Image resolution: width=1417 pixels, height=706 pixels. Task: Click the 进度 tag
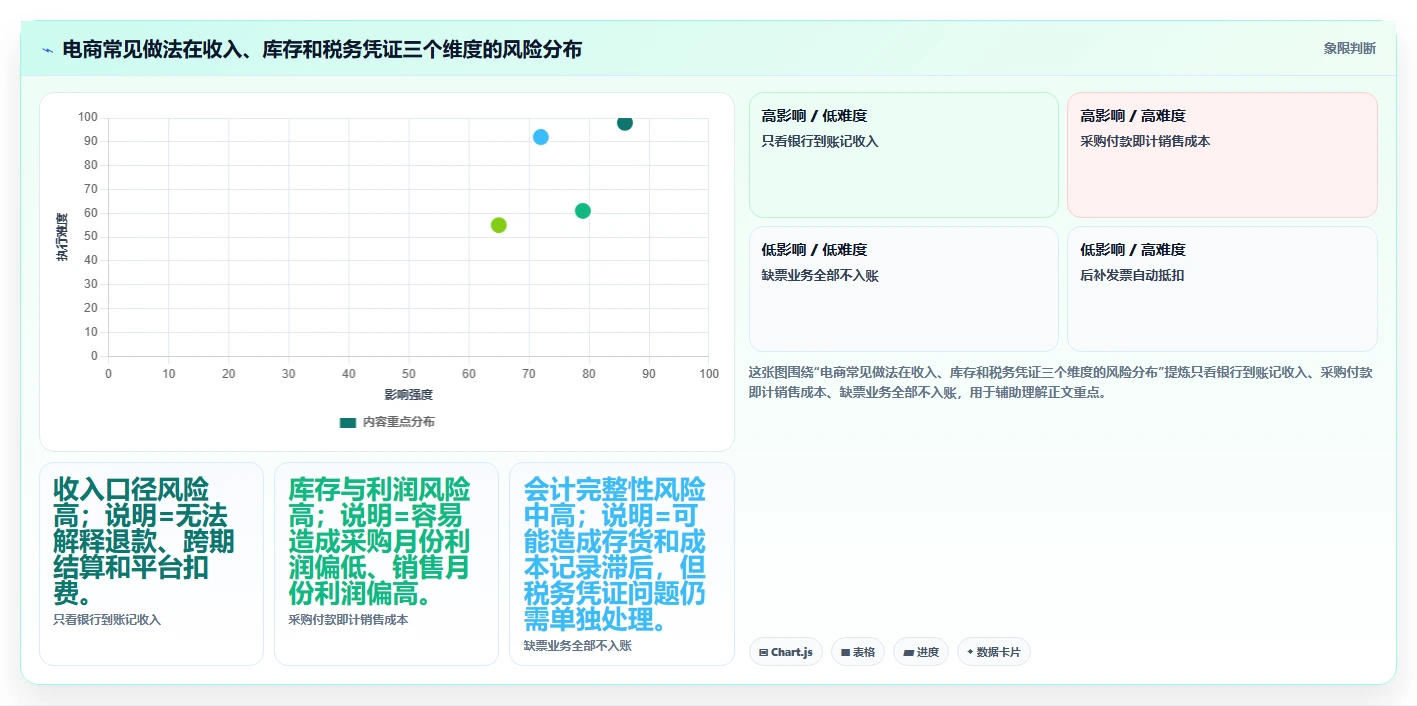tap(921, 652)
